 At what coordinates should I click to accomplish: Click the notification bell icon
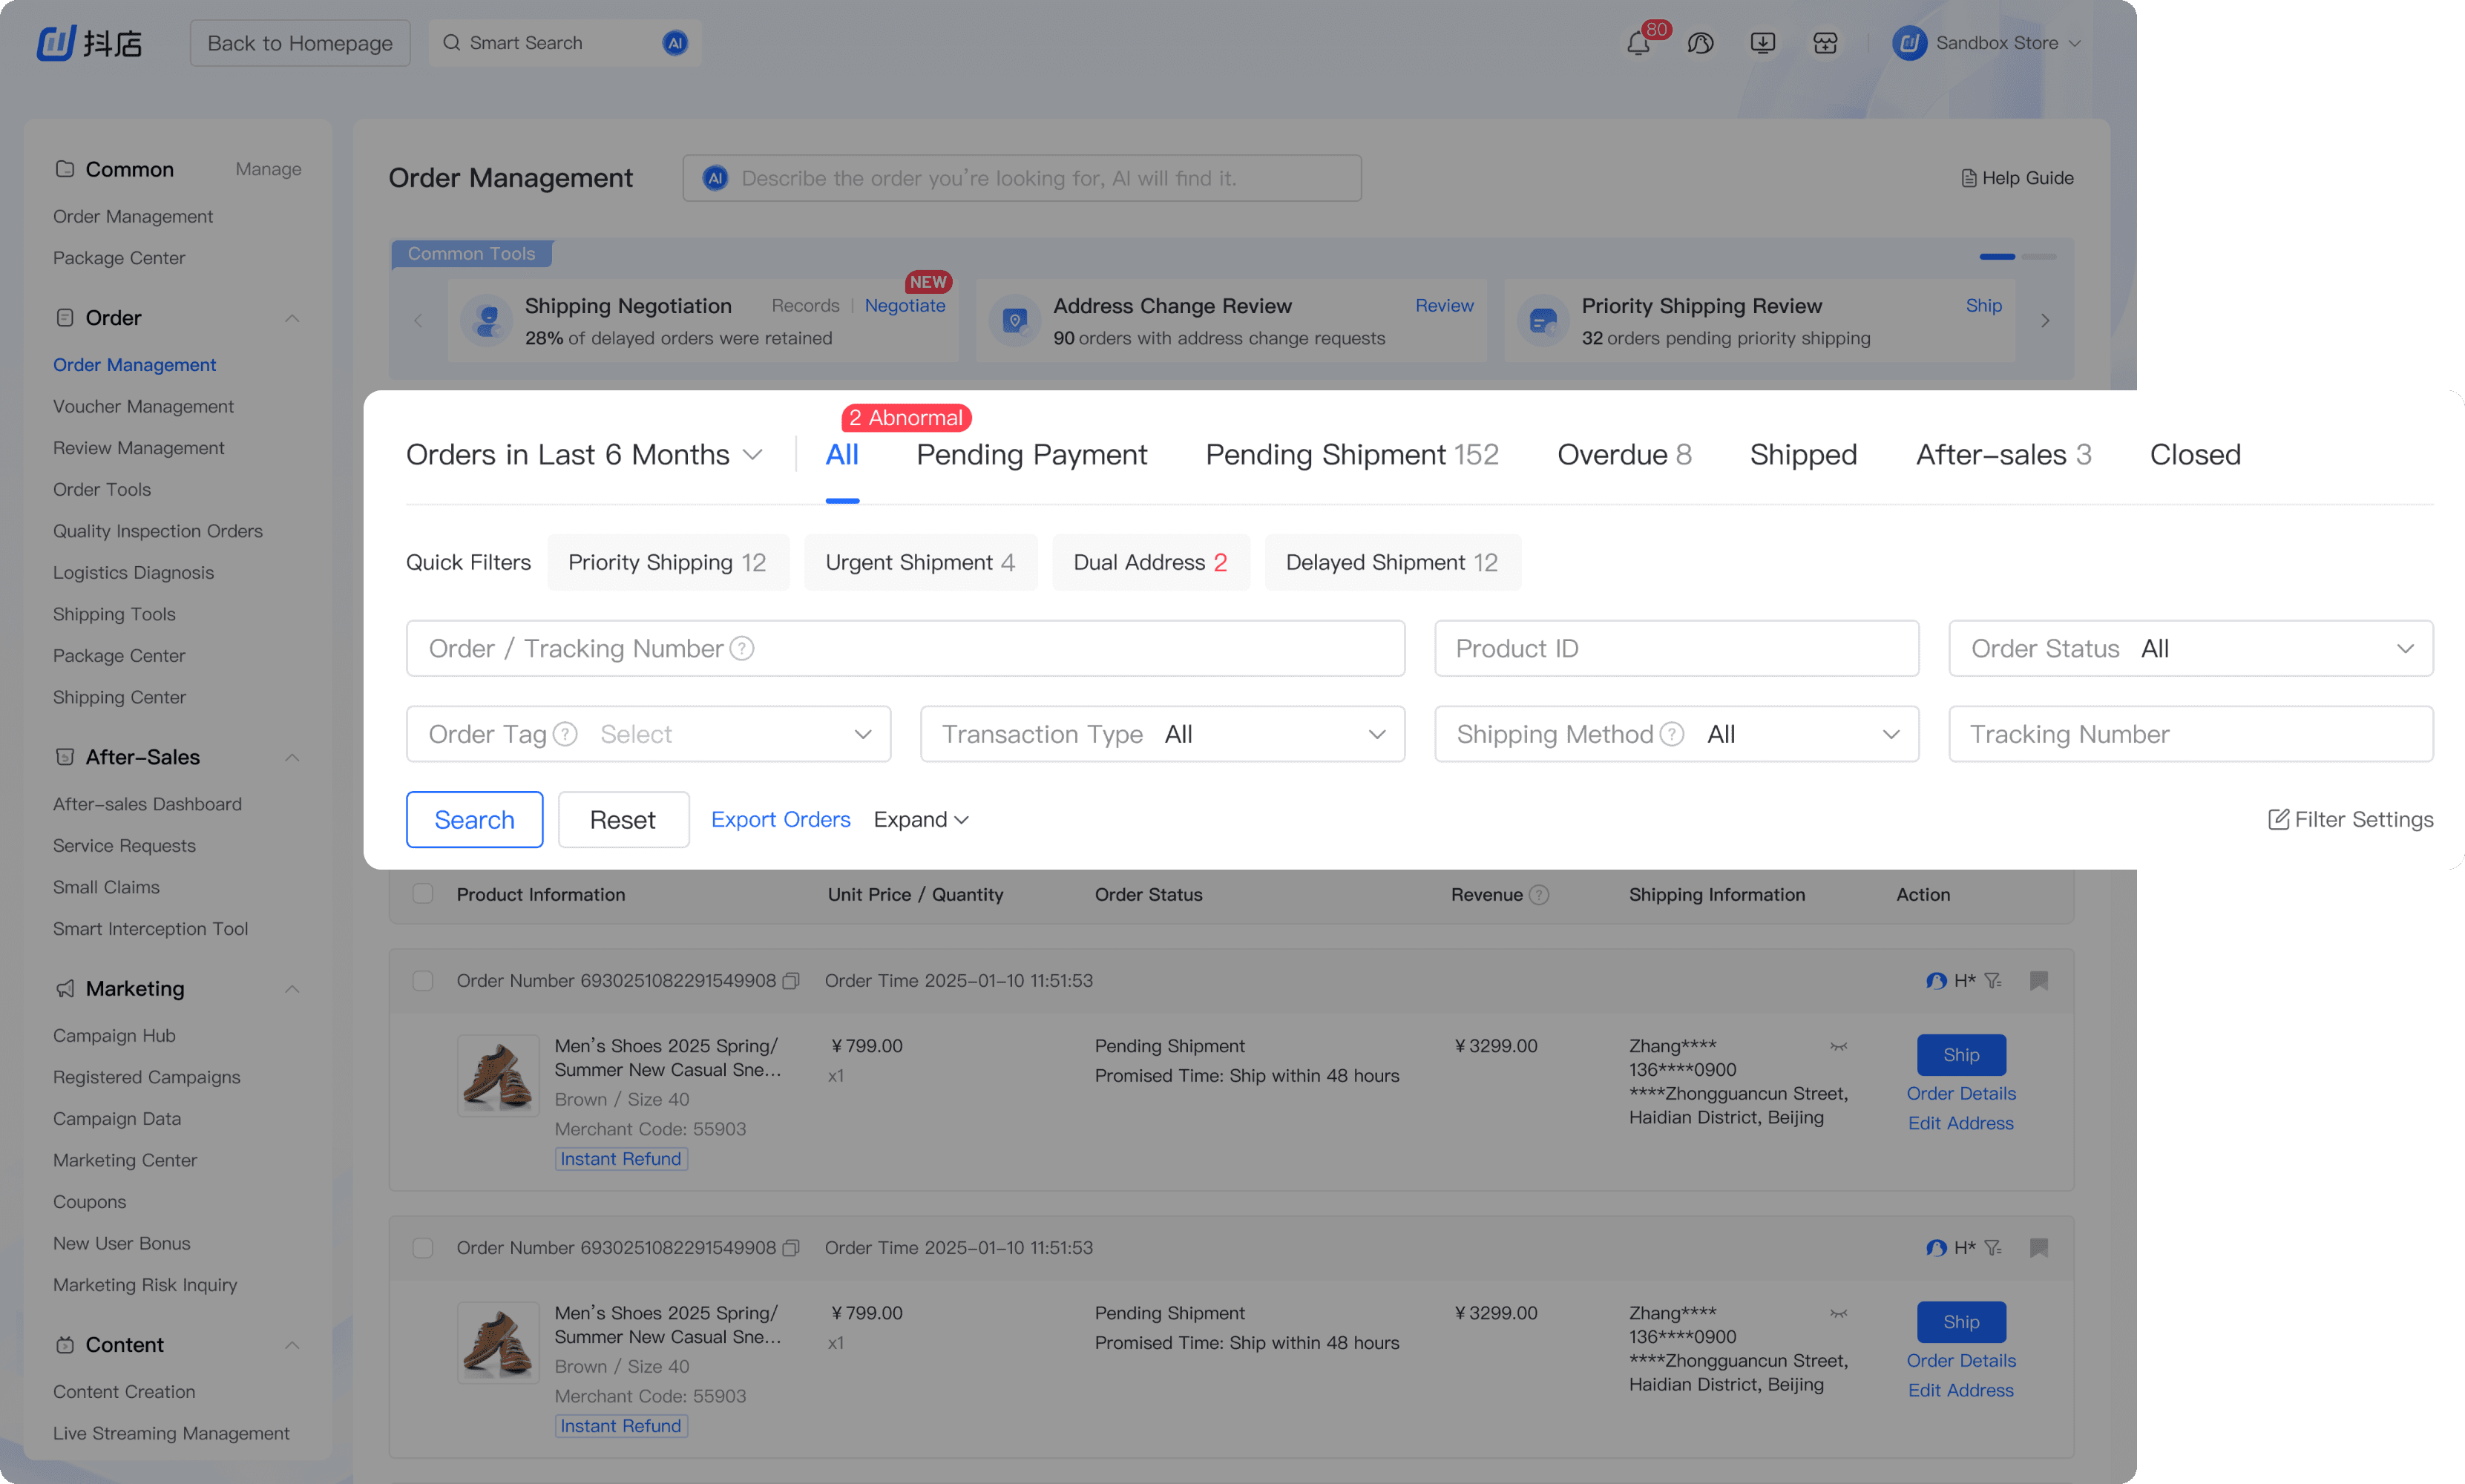click(x=1637, y=44)
